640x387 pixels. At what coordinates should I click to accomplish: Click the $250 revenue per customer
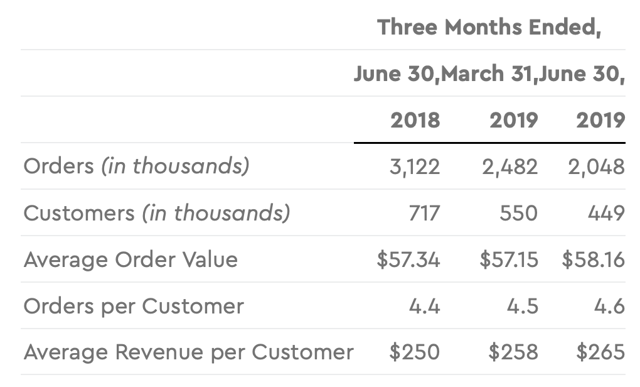click(x=414, y=352)
